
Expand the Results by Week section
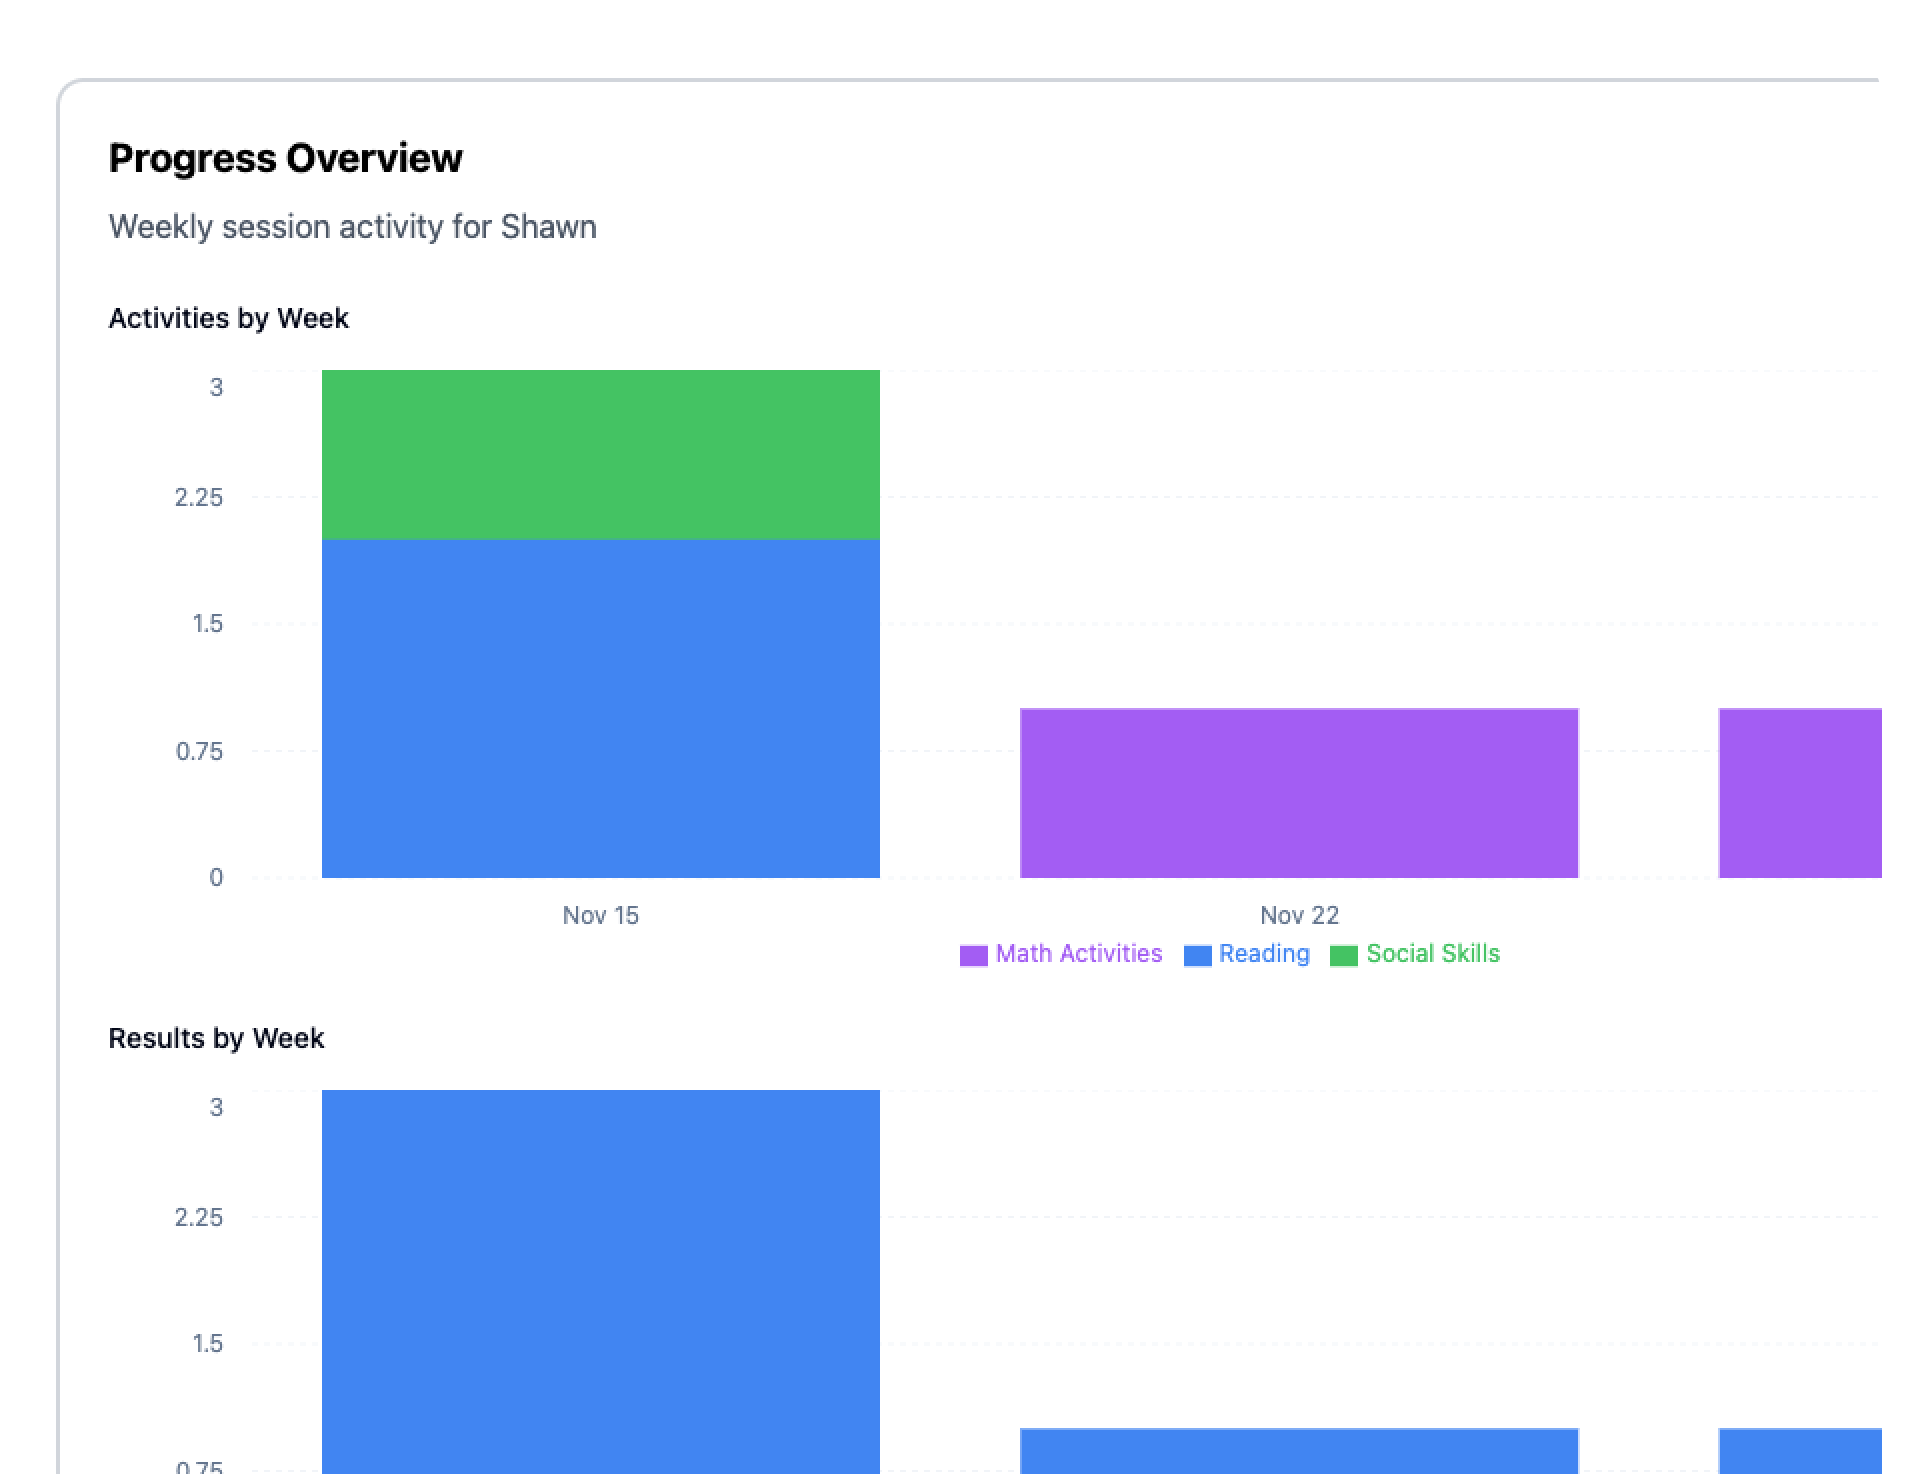pyautogui.click(x=216, y=1038)
